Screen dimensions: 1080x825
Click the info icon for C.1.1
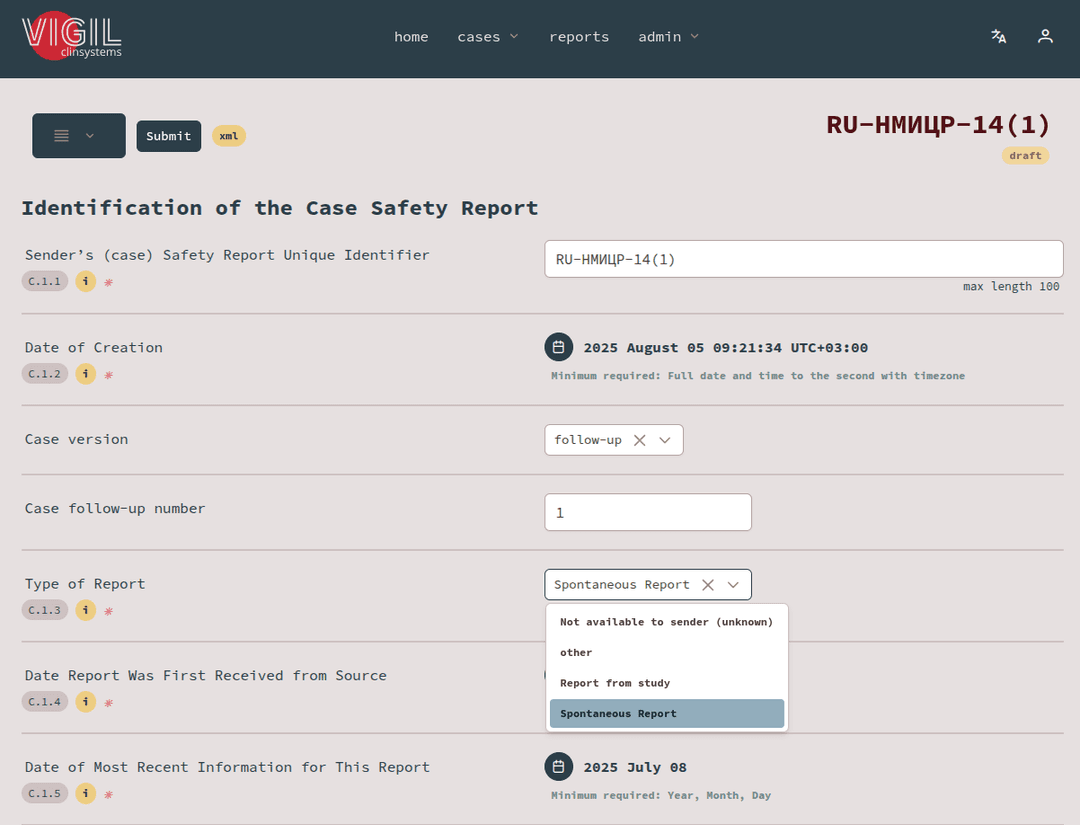tap(85, 281)
